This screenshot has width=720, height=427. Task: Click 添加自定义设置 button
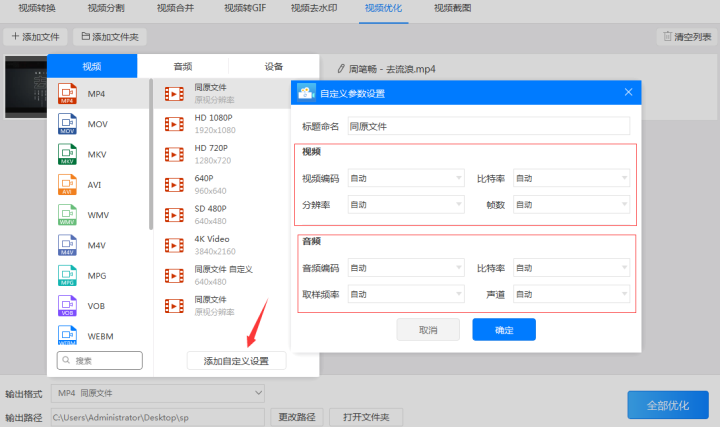236,361
